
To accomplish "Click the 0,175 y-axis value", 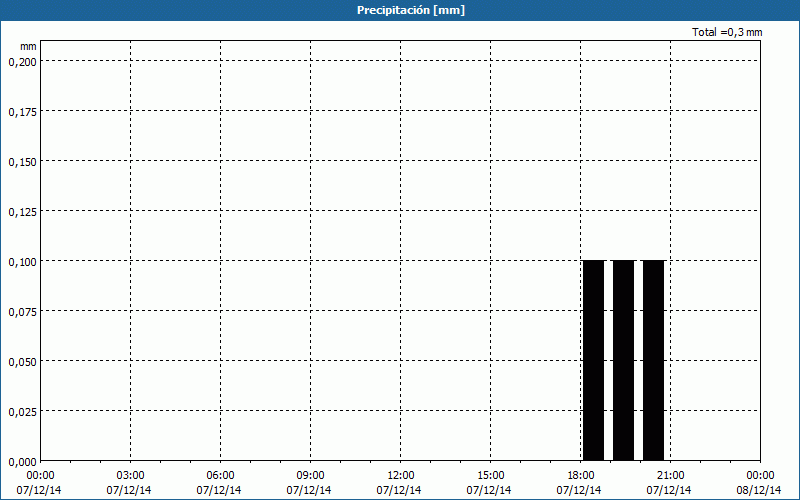I will pyautogui.click(x=22, y=112).
